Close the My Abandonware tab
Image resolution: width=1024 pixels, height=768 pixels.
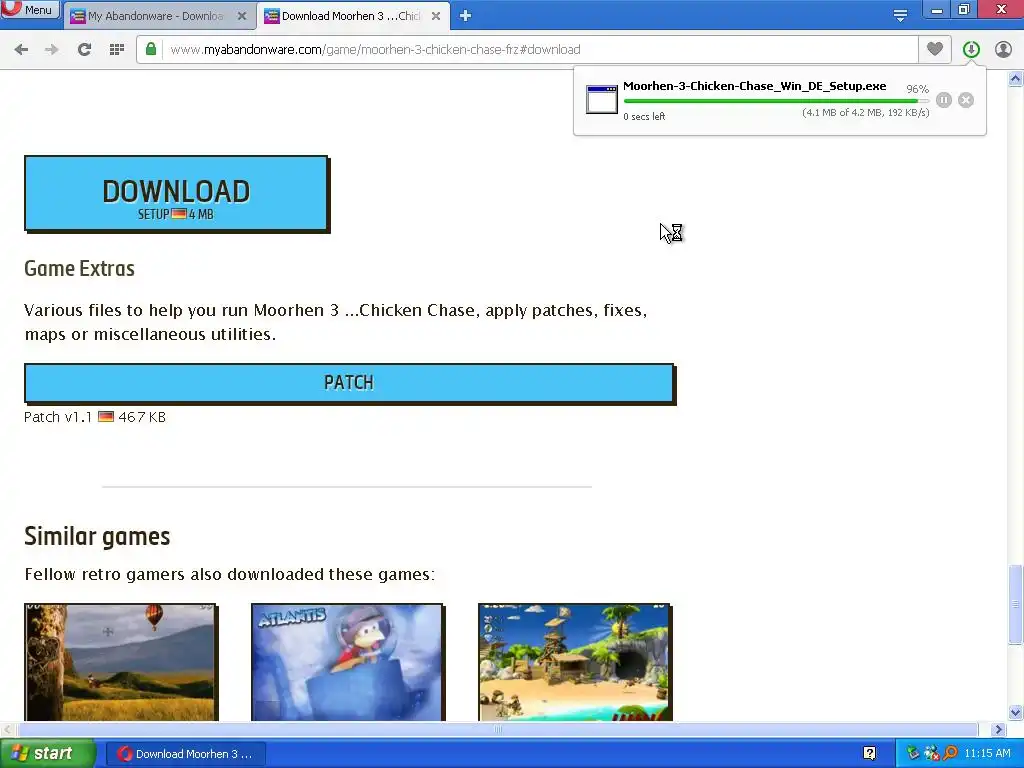[242, 16]
